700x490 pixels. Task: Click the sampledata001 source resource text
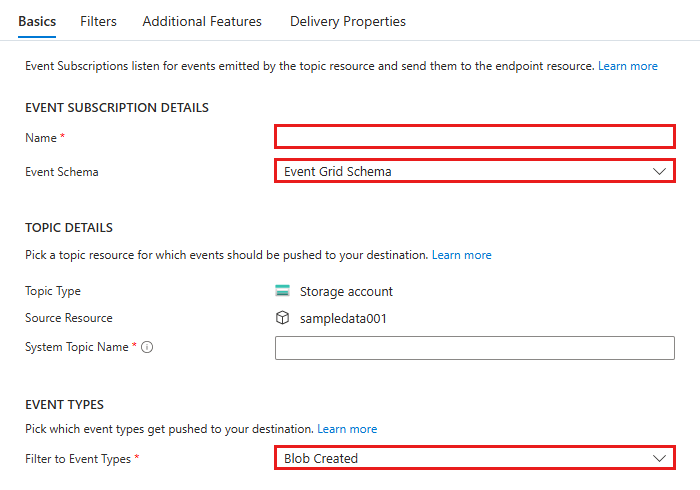[x=343, y=318]
